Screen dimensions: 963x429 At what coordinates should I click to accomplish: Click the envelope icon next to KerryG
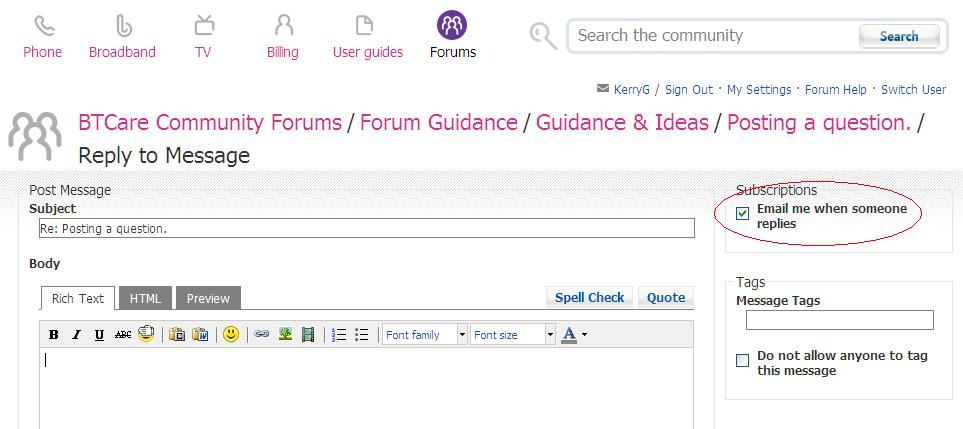click(602, 88)
